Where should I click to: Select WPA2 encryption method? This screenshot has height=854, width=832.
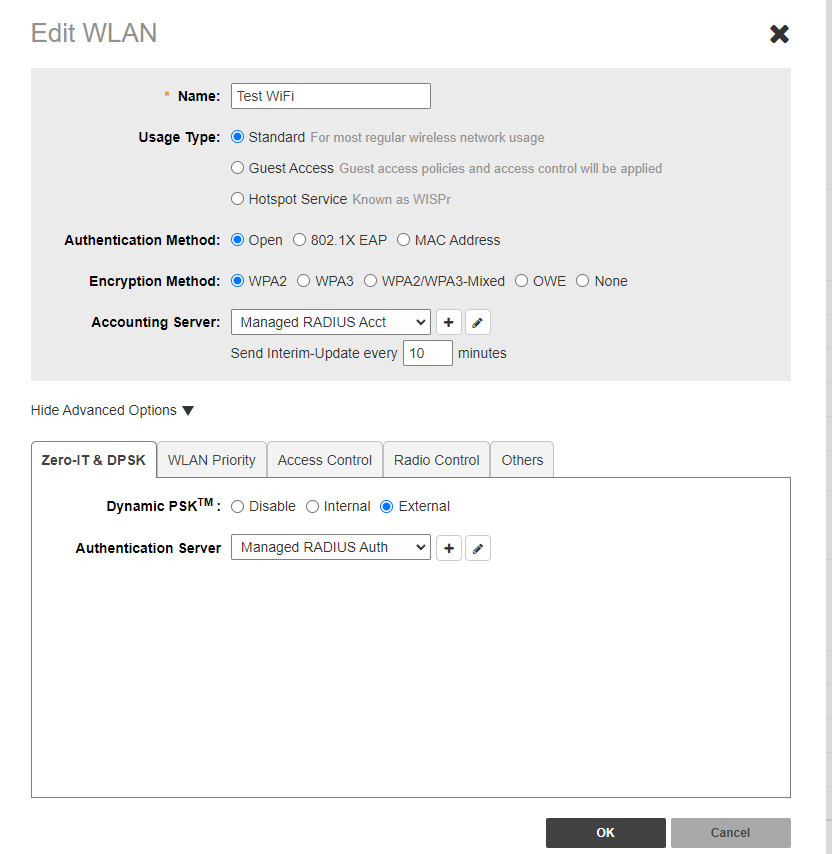(237, 281)
